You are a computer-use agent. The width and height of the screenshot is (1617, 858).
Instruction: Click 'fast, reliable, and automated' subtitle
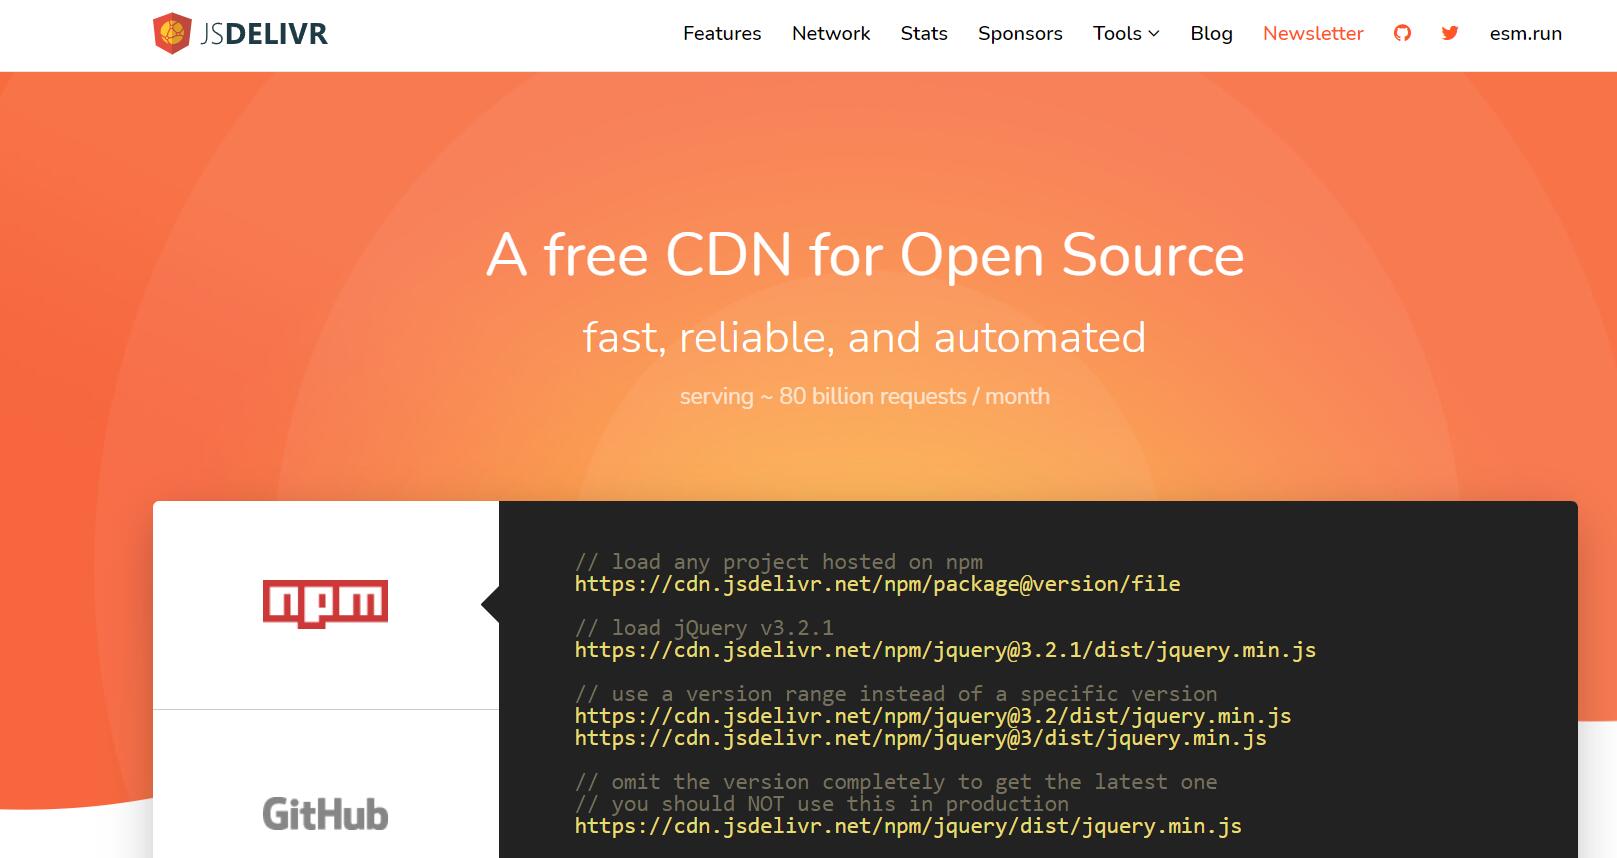point(864,338)
